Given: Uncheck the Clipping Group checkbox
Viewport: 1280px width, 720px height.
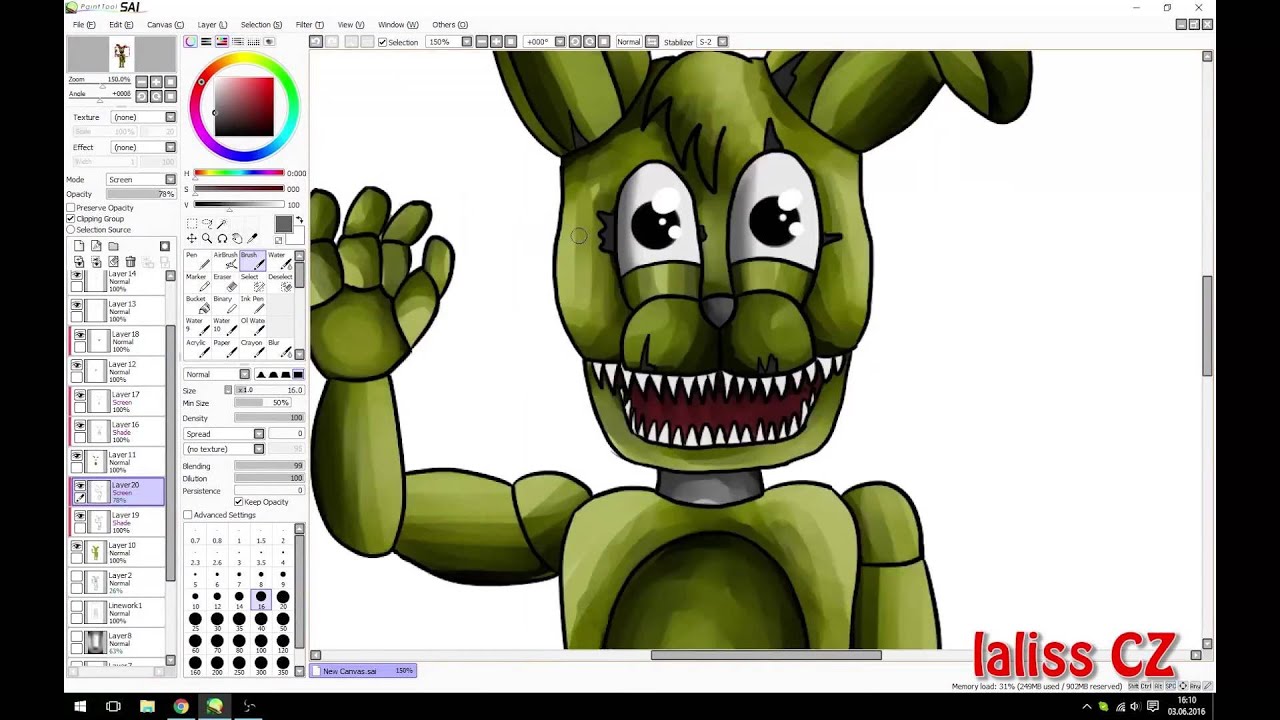Looking at the screenshot, I should [x=71, y=219].
